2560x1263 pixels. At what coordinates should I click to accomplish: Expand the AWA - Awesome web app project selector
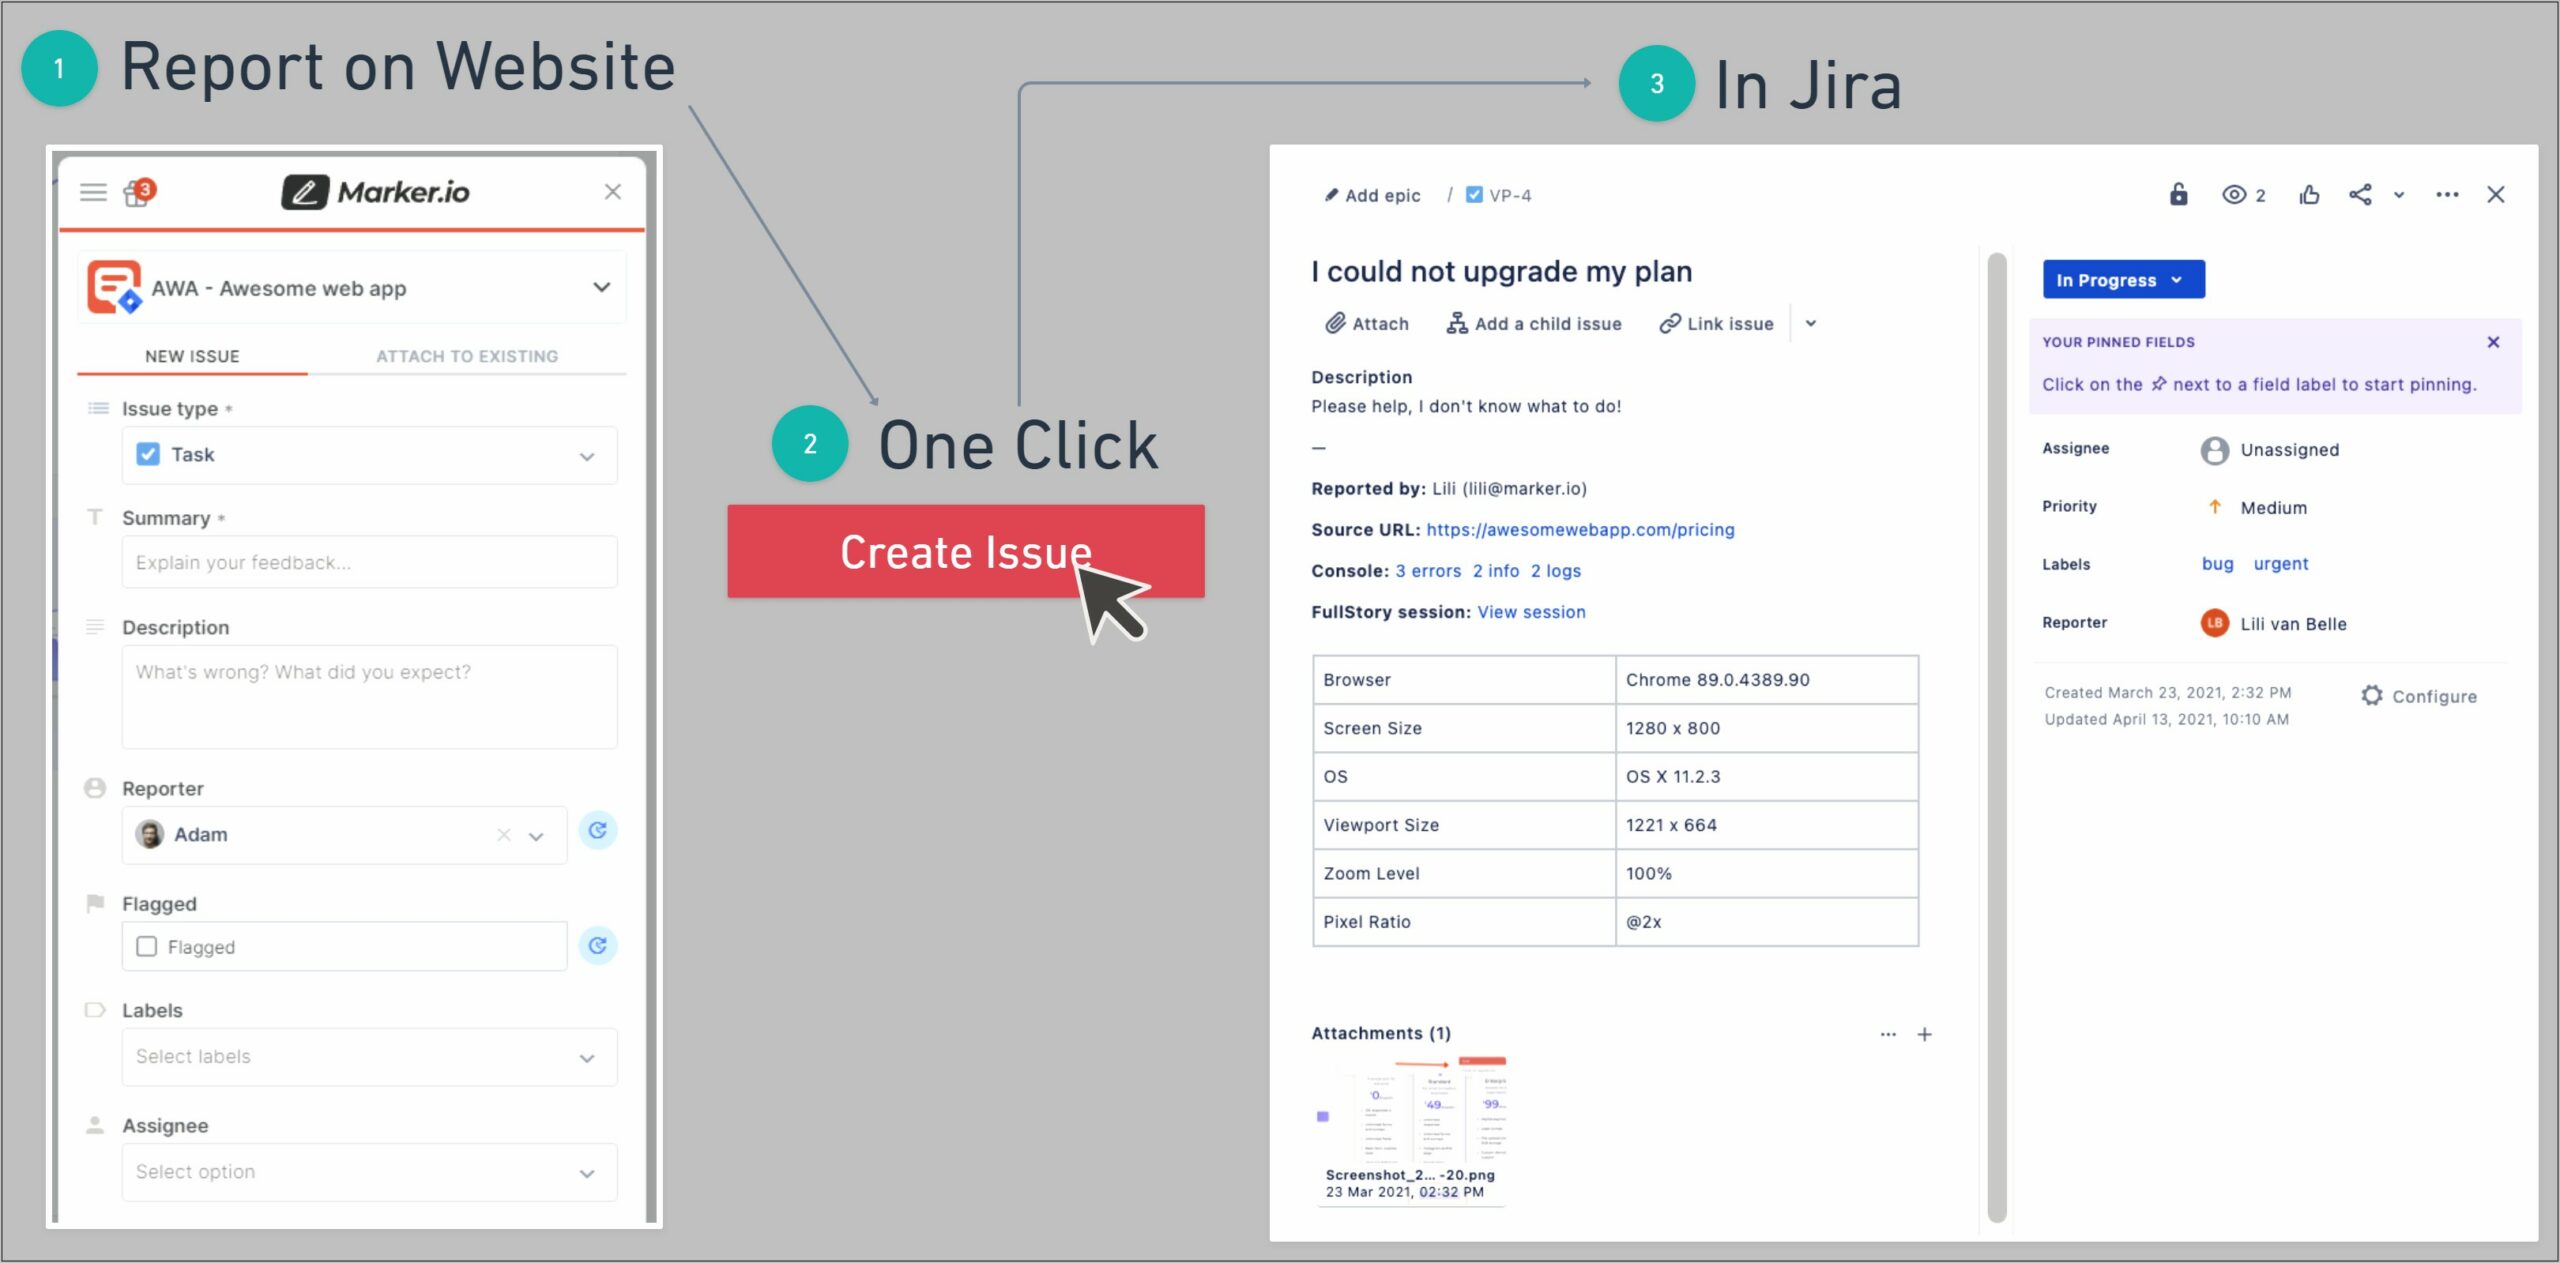click(x=352, y=288)
